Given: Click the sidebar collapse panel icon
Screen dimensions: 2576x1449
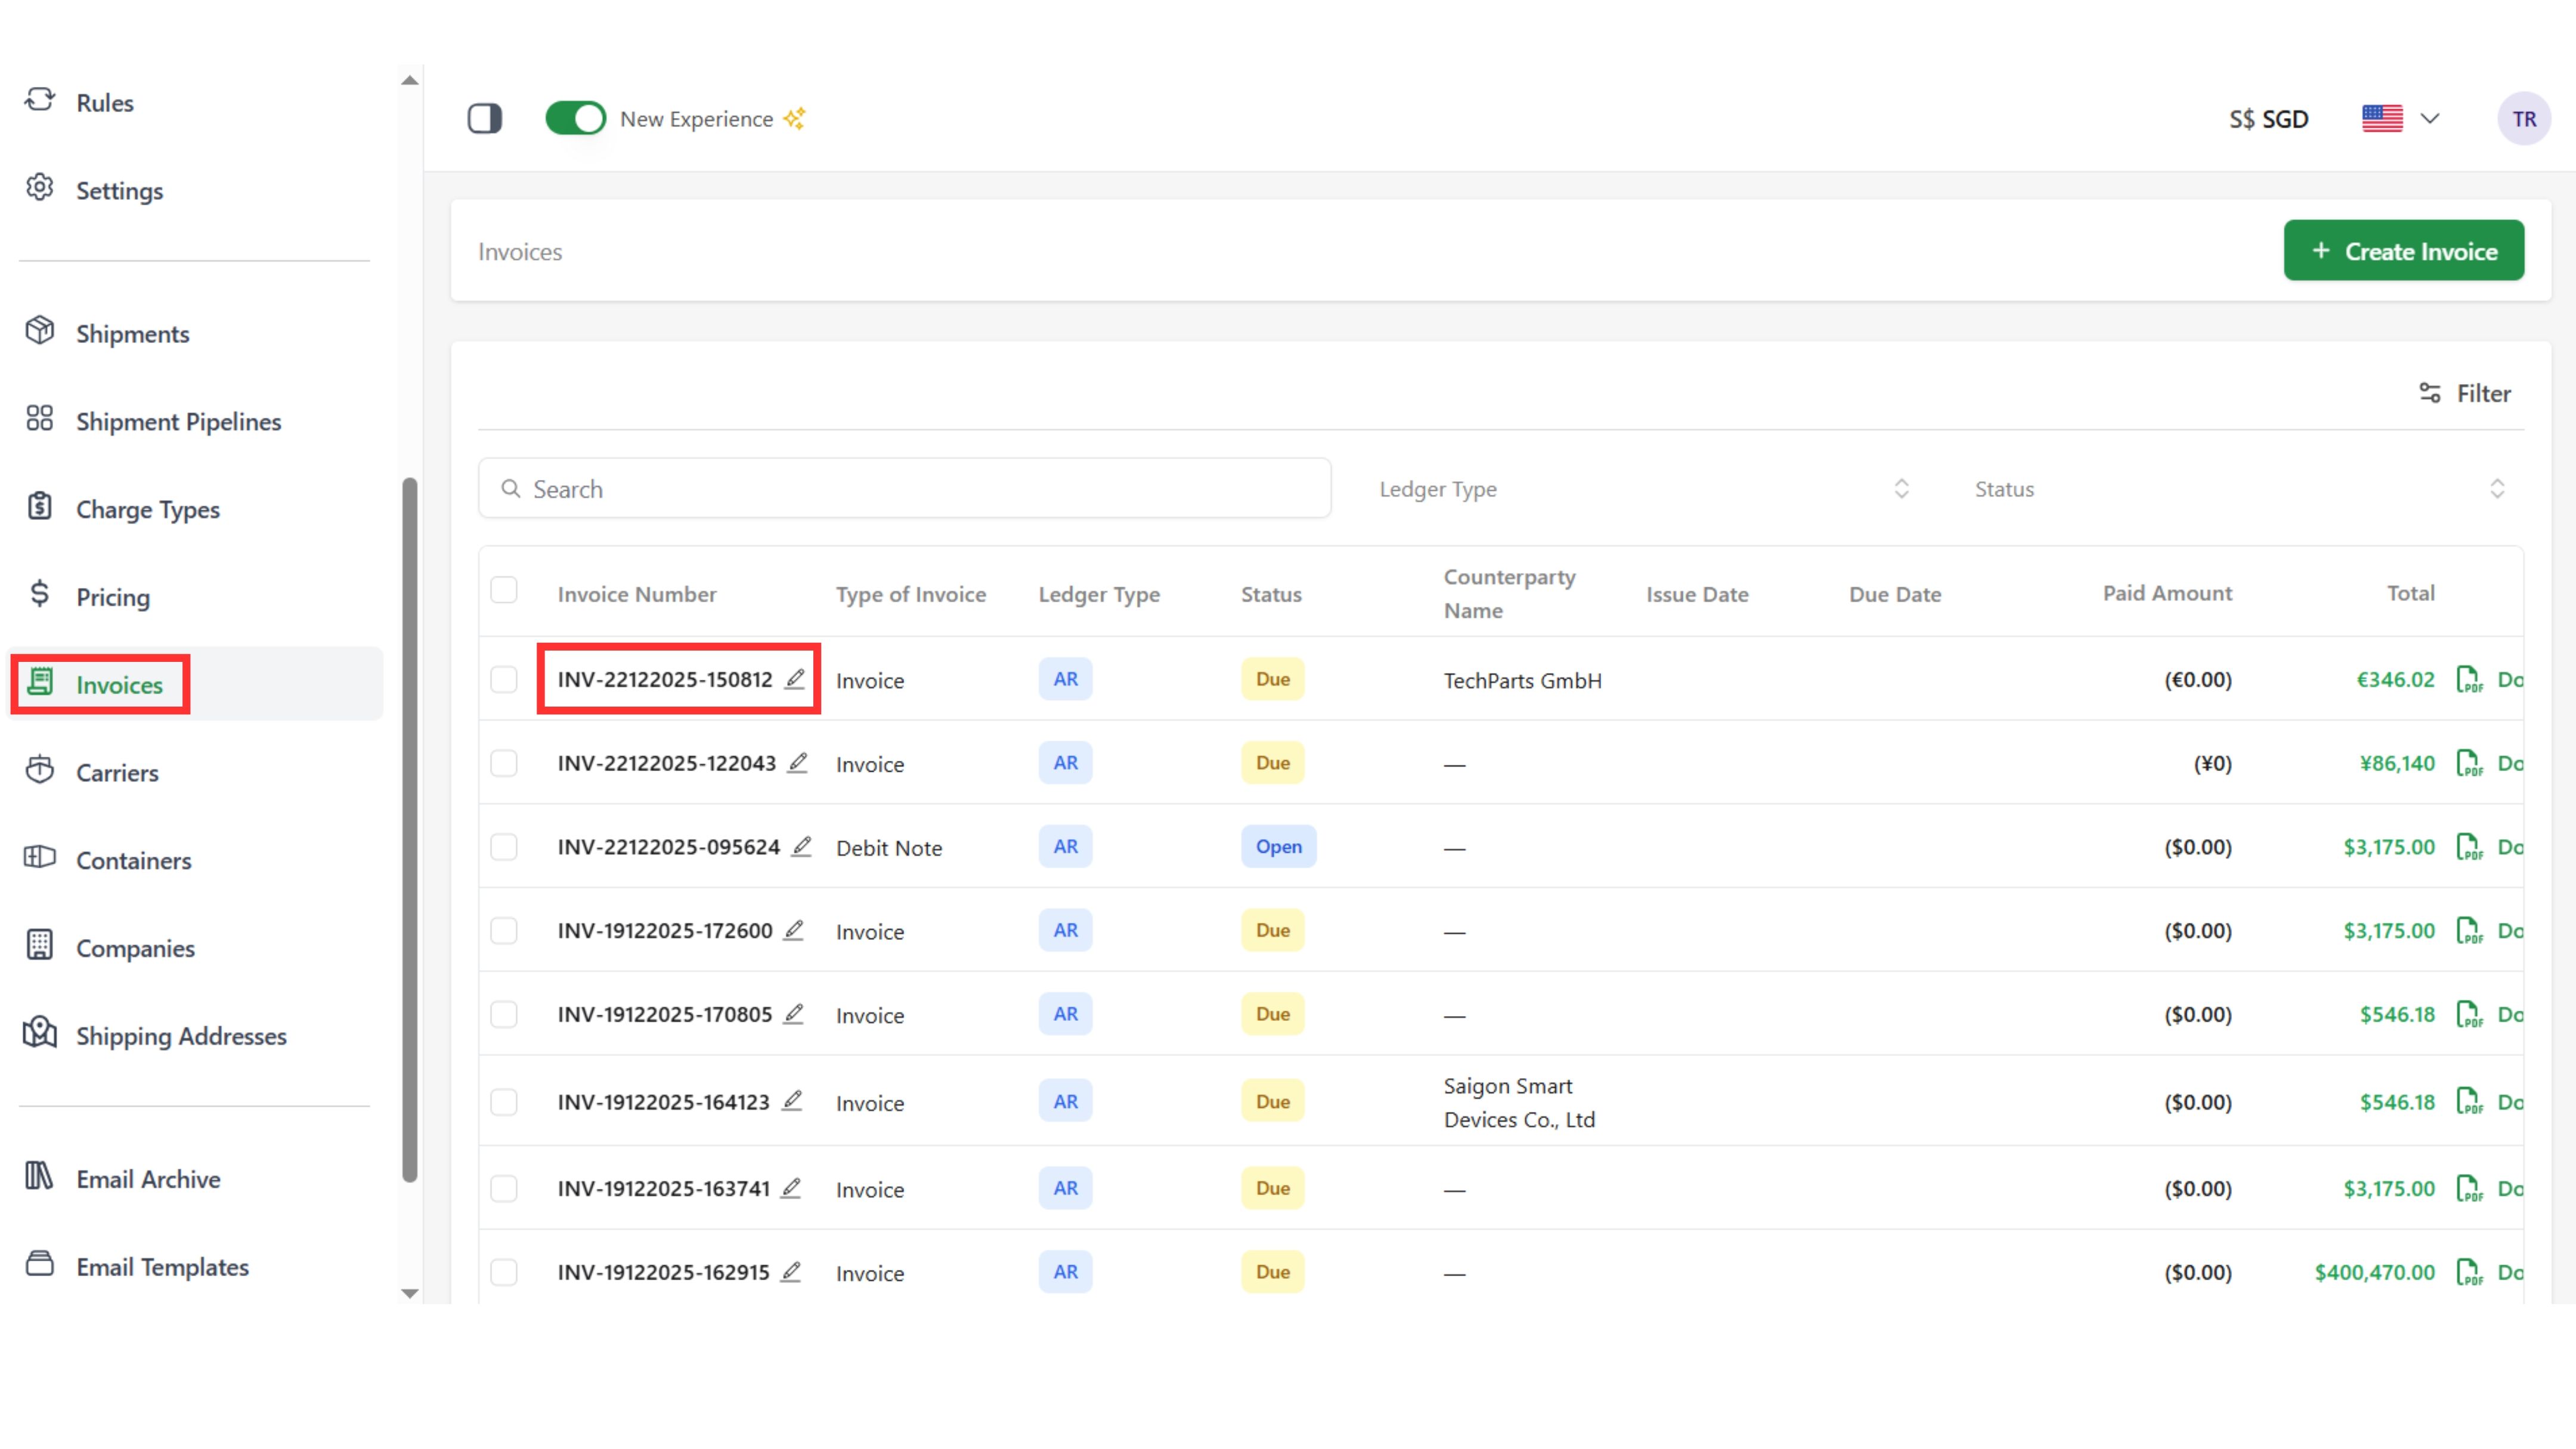Looking at the screenshot, I should (485, 119).
